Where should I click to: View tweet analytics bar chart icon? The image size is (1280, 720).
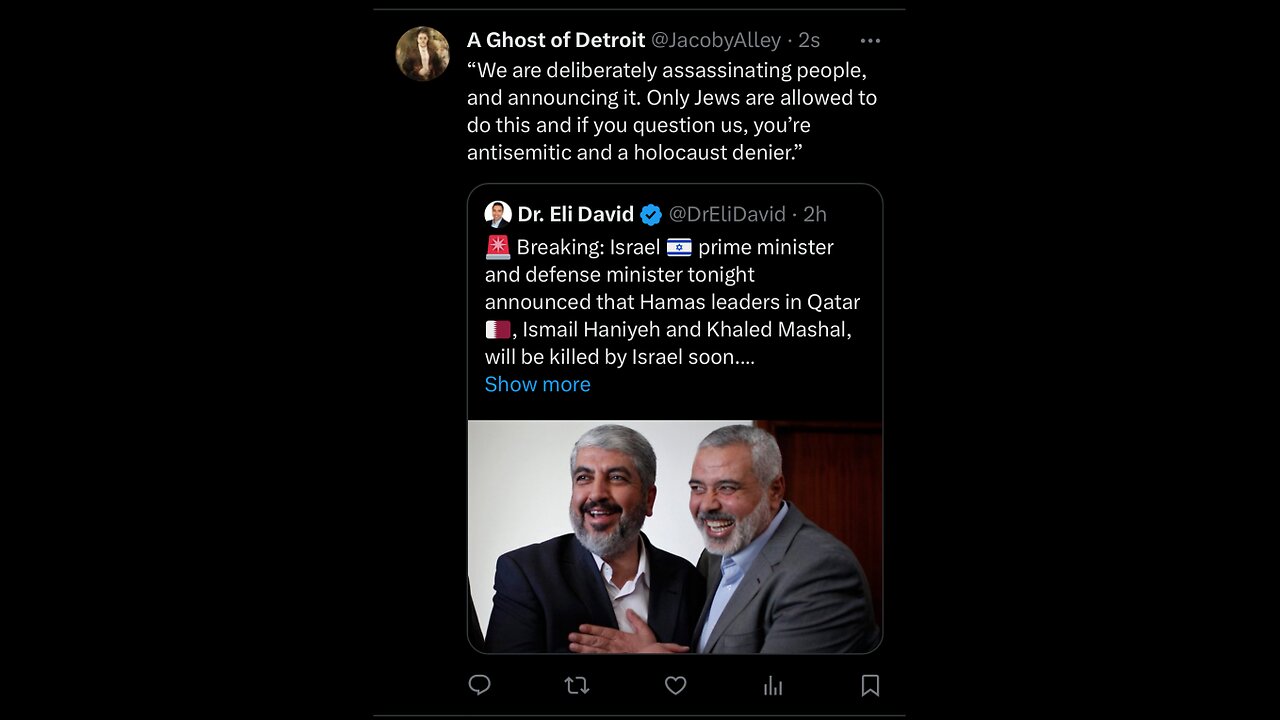point(773,685)
